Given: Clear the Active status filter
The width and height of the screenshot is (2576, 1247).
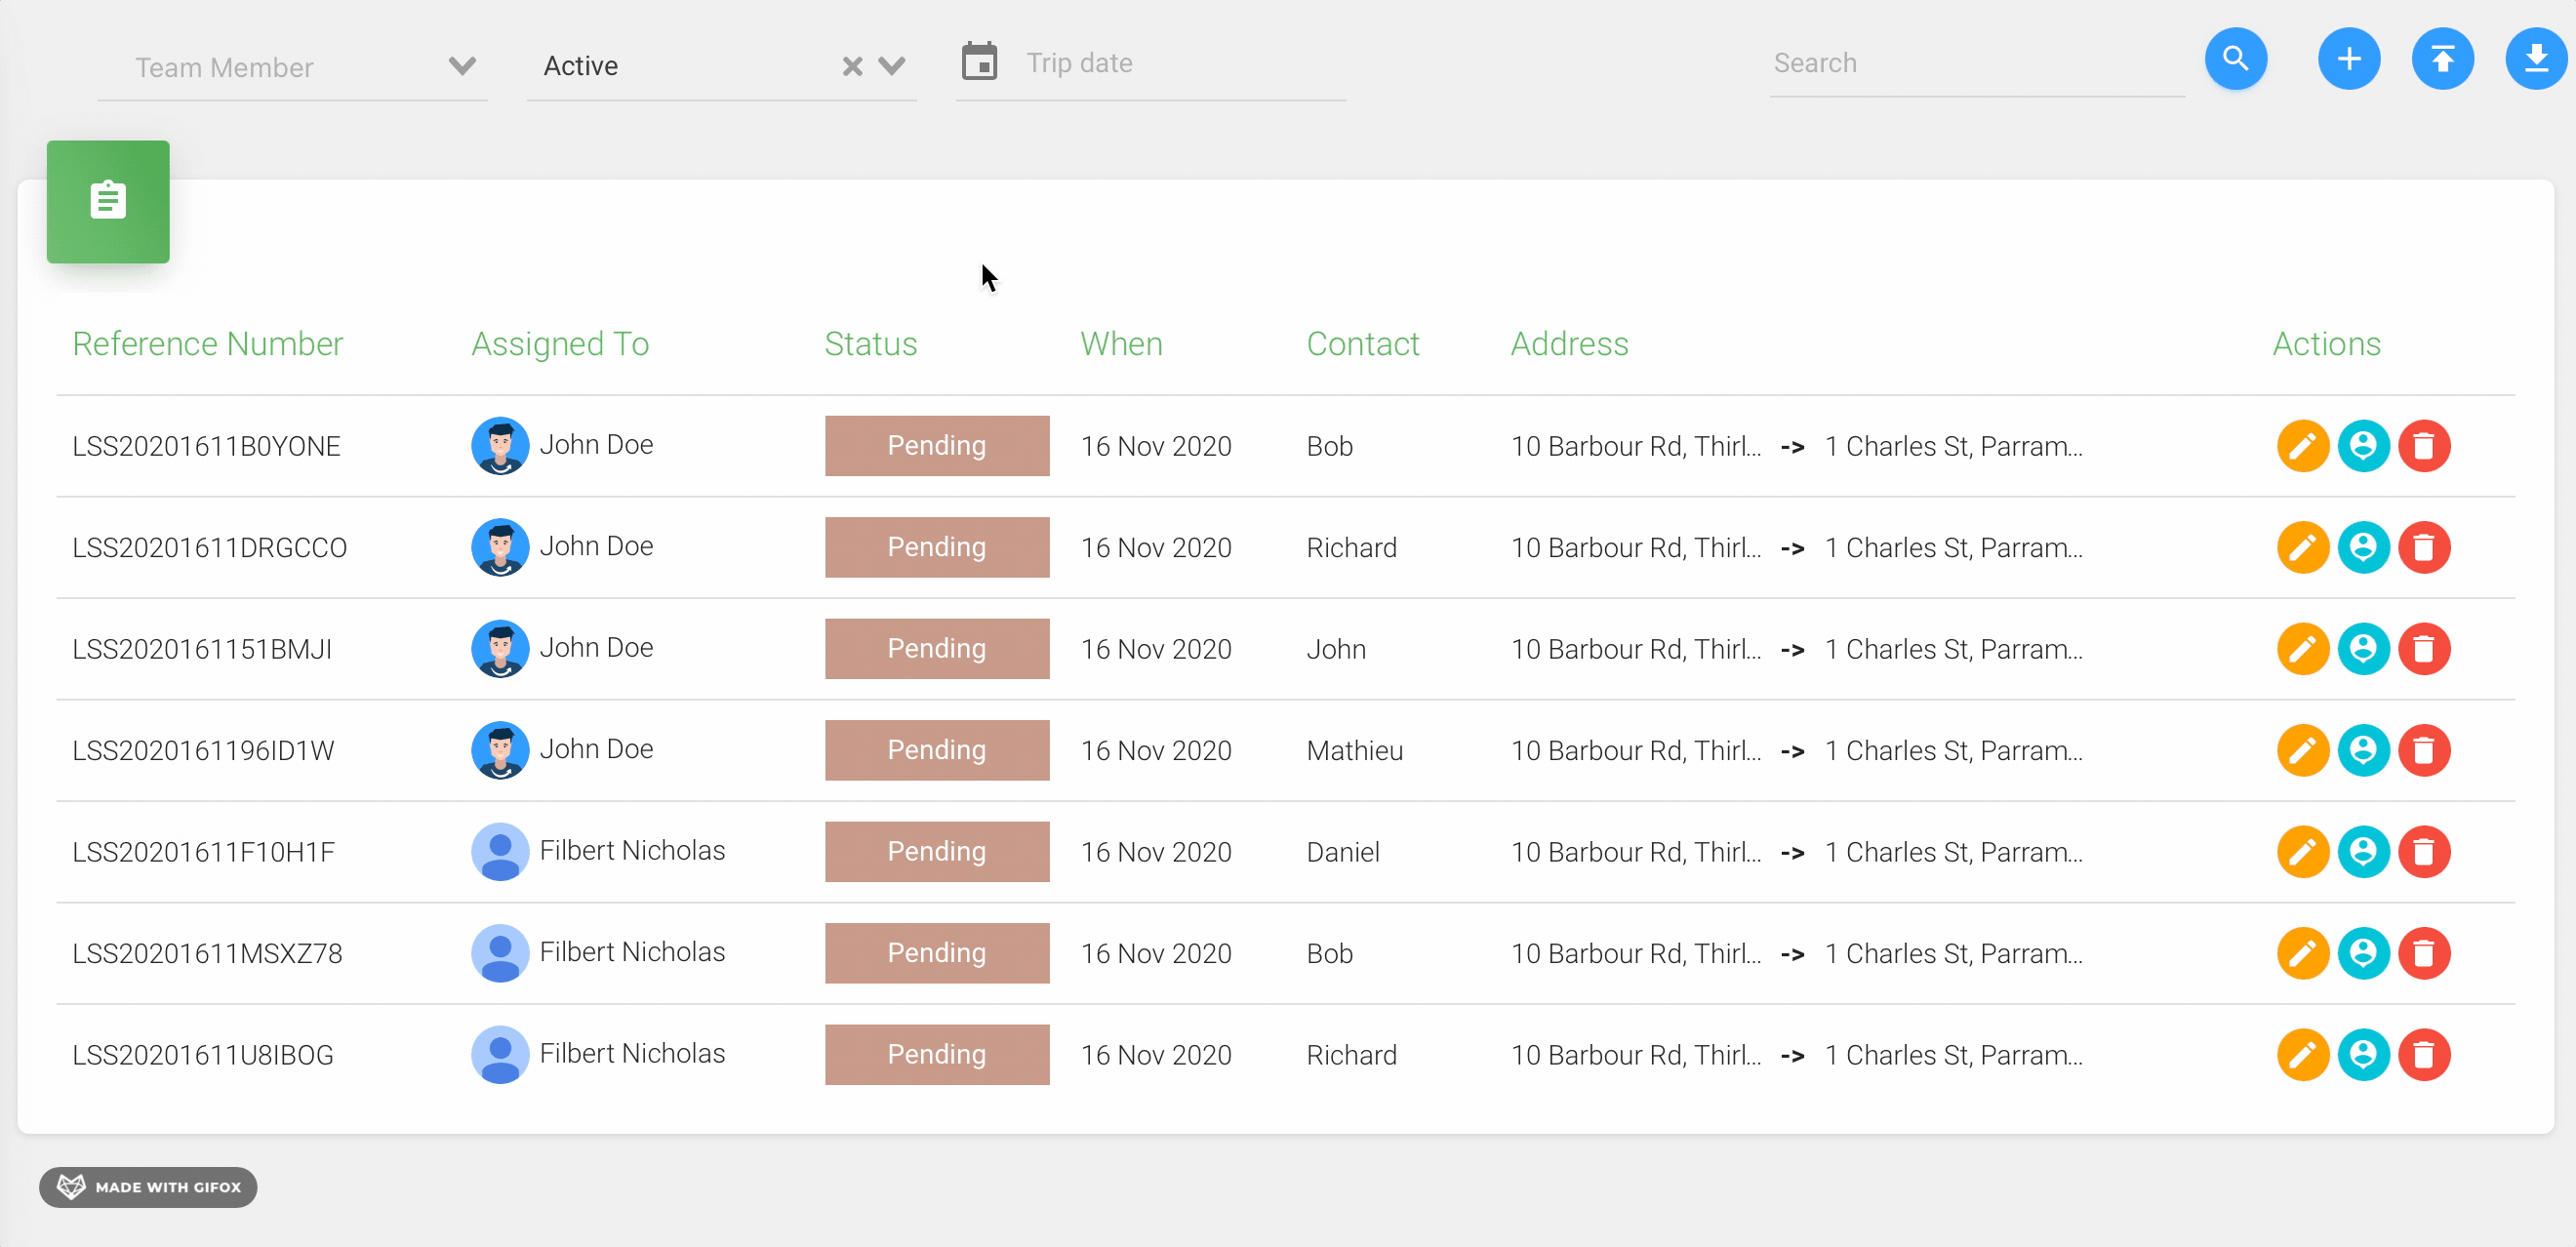Looking at the screenshot, I should pyautogui.click(x=852, y=66).
